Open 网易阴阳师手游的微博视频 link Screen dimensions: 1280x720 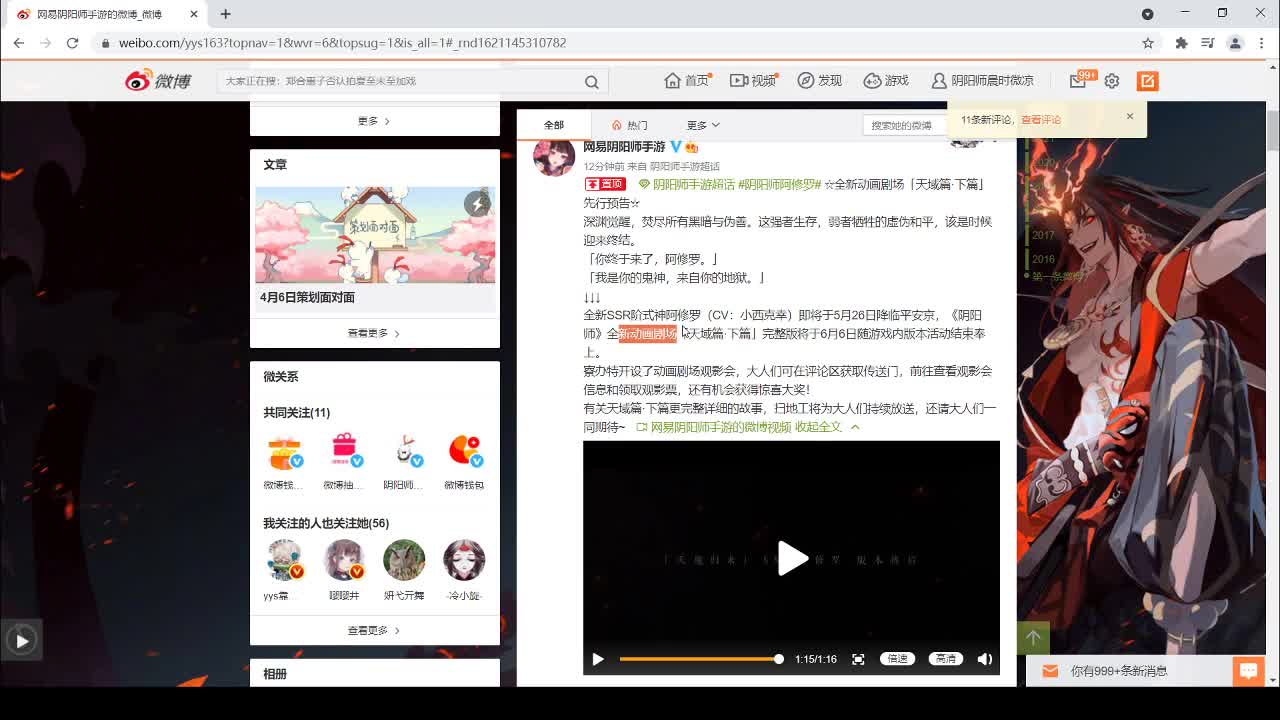click(714, 427)
